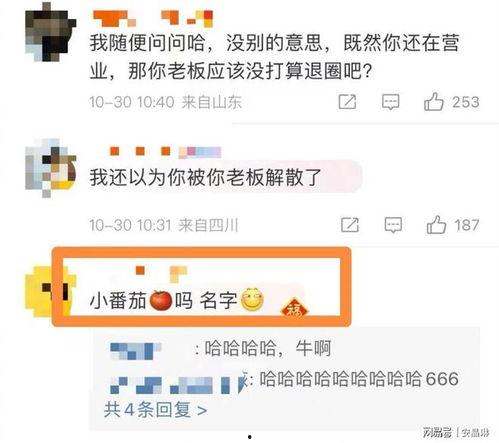Share the 10-30 10:40 Shandong comment
Image resolution: width=499 pixels, height=443 pixels.
tap(347, 102)
